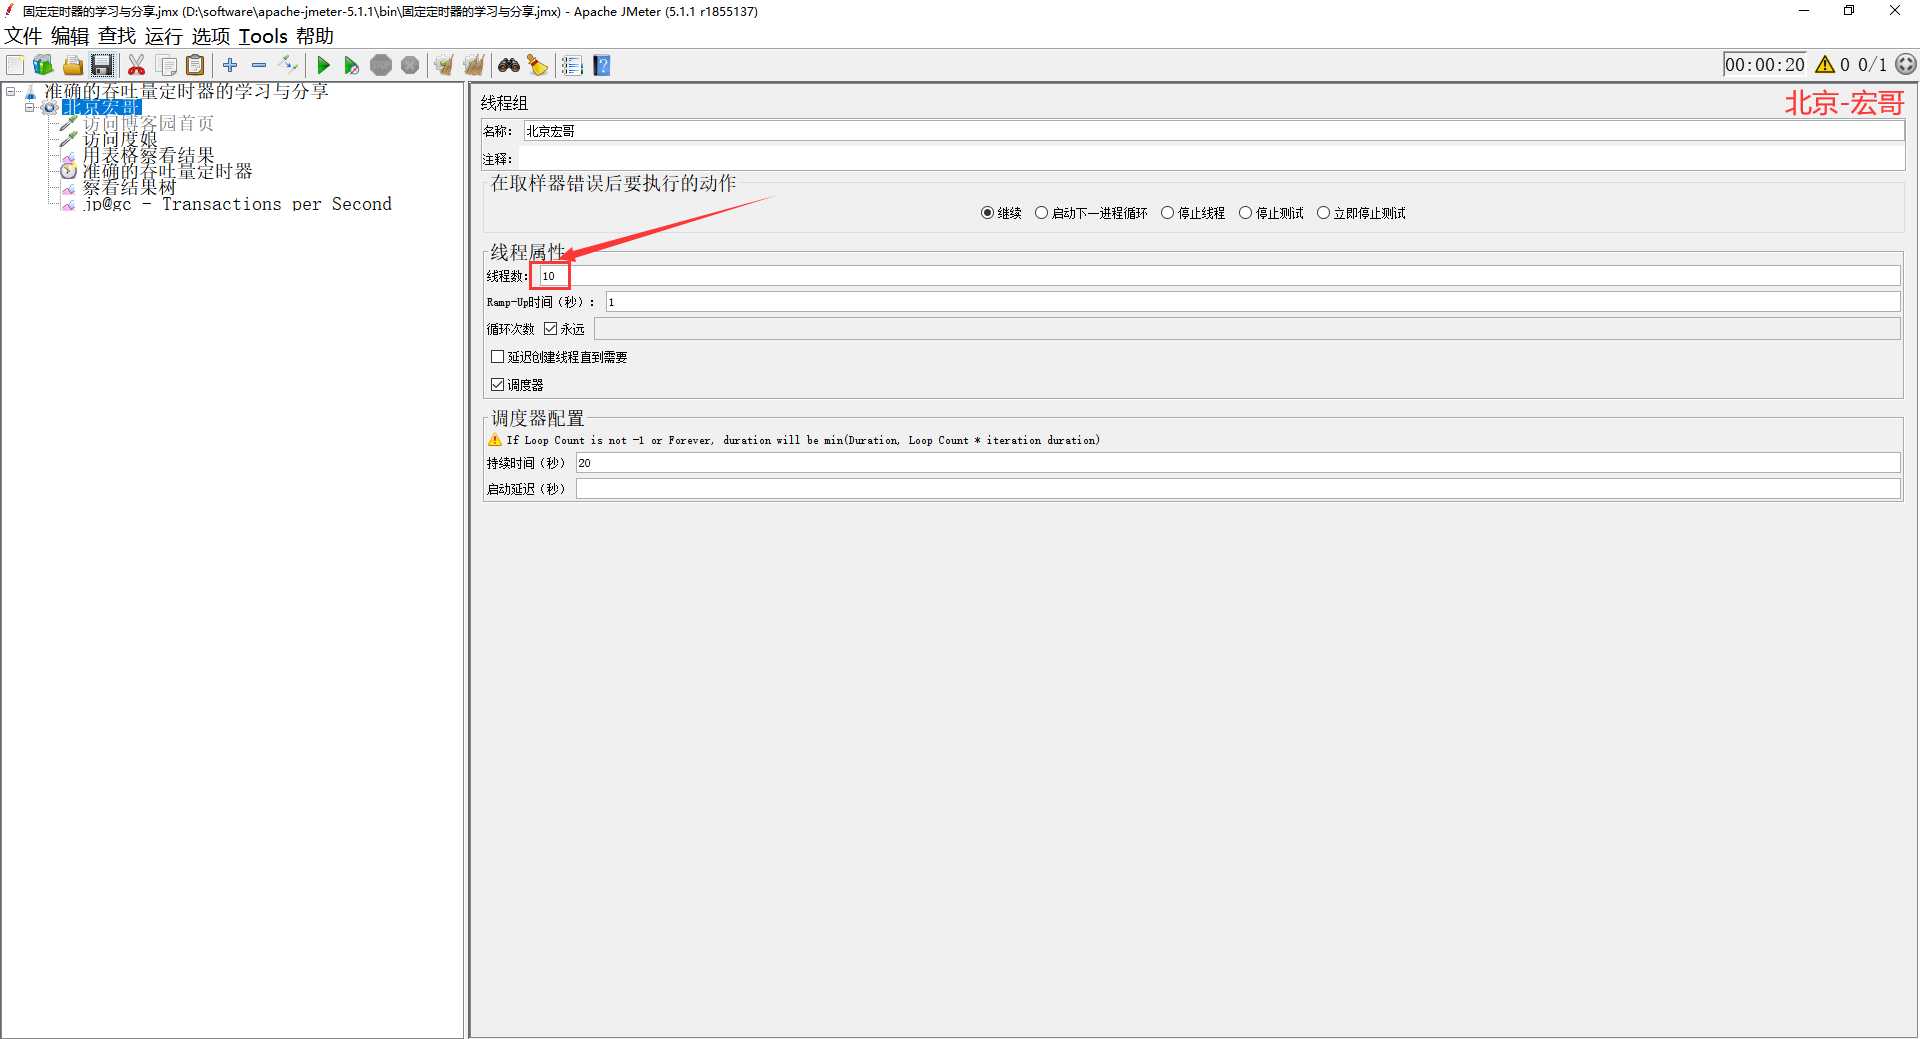Open the 运行 menu

[x=164, y=36]
